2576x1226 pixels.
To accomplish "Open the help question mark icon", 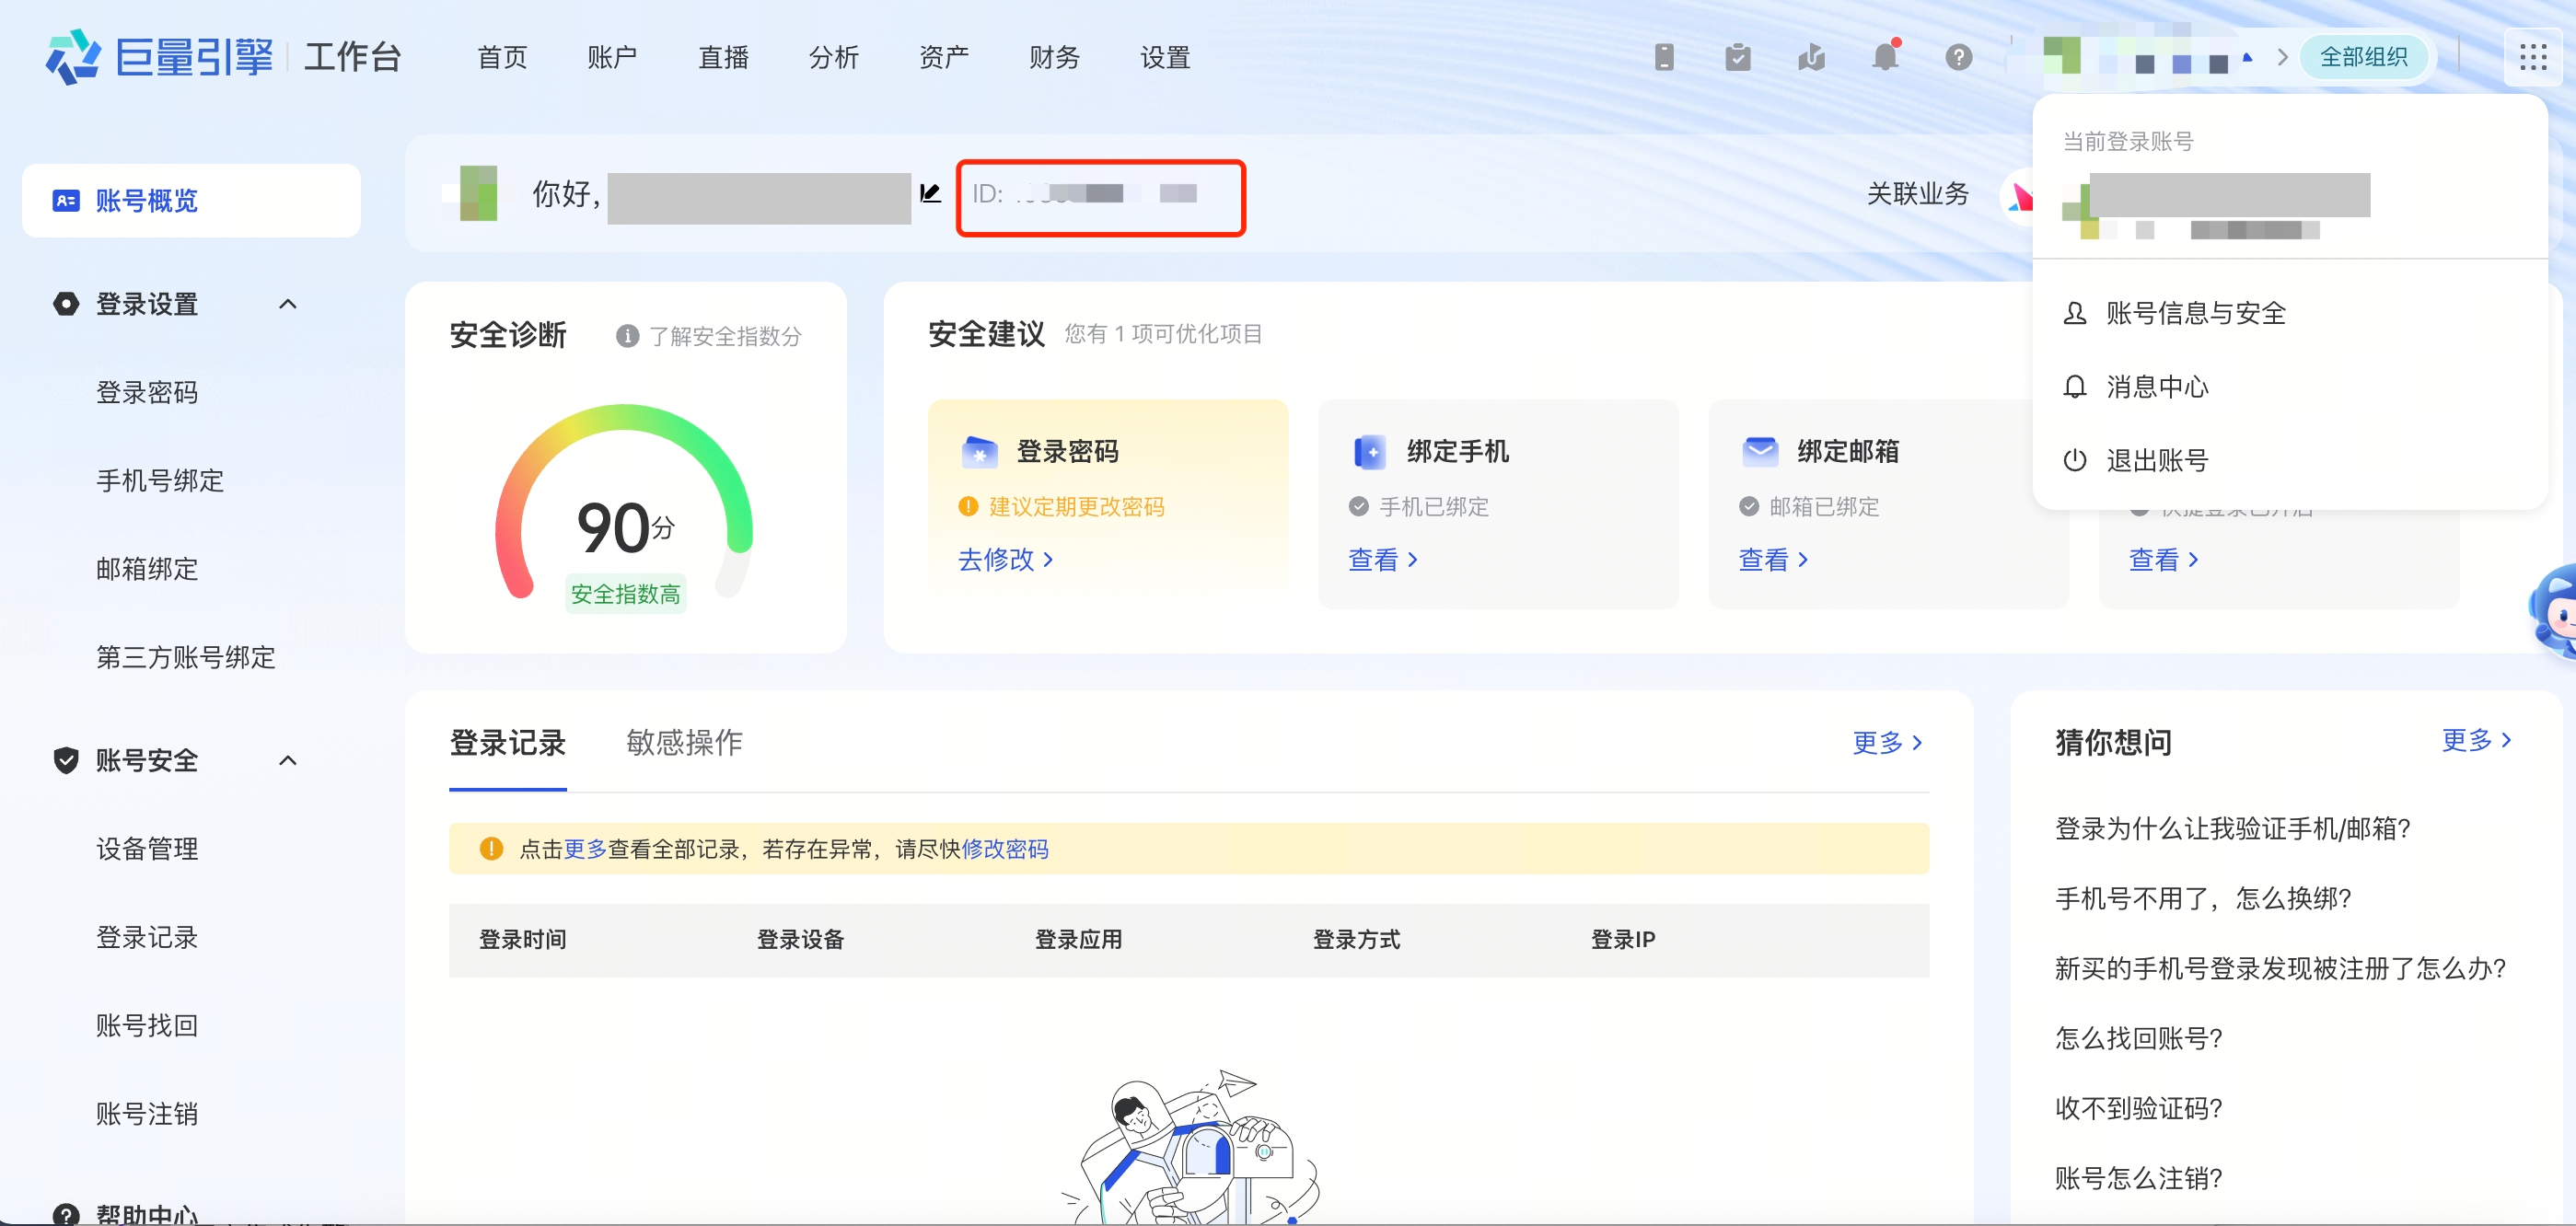I will pos(1958,57).
